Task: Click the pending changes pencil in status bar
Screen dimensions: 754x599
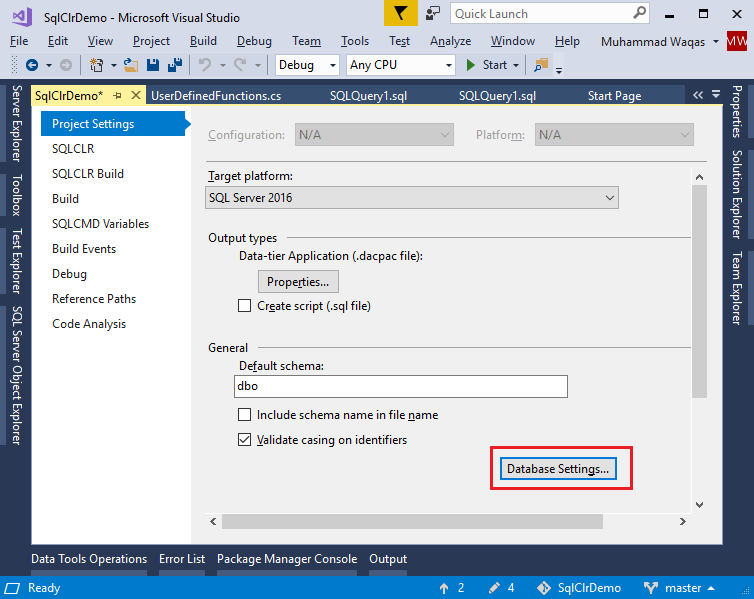Action: point(494,588)
